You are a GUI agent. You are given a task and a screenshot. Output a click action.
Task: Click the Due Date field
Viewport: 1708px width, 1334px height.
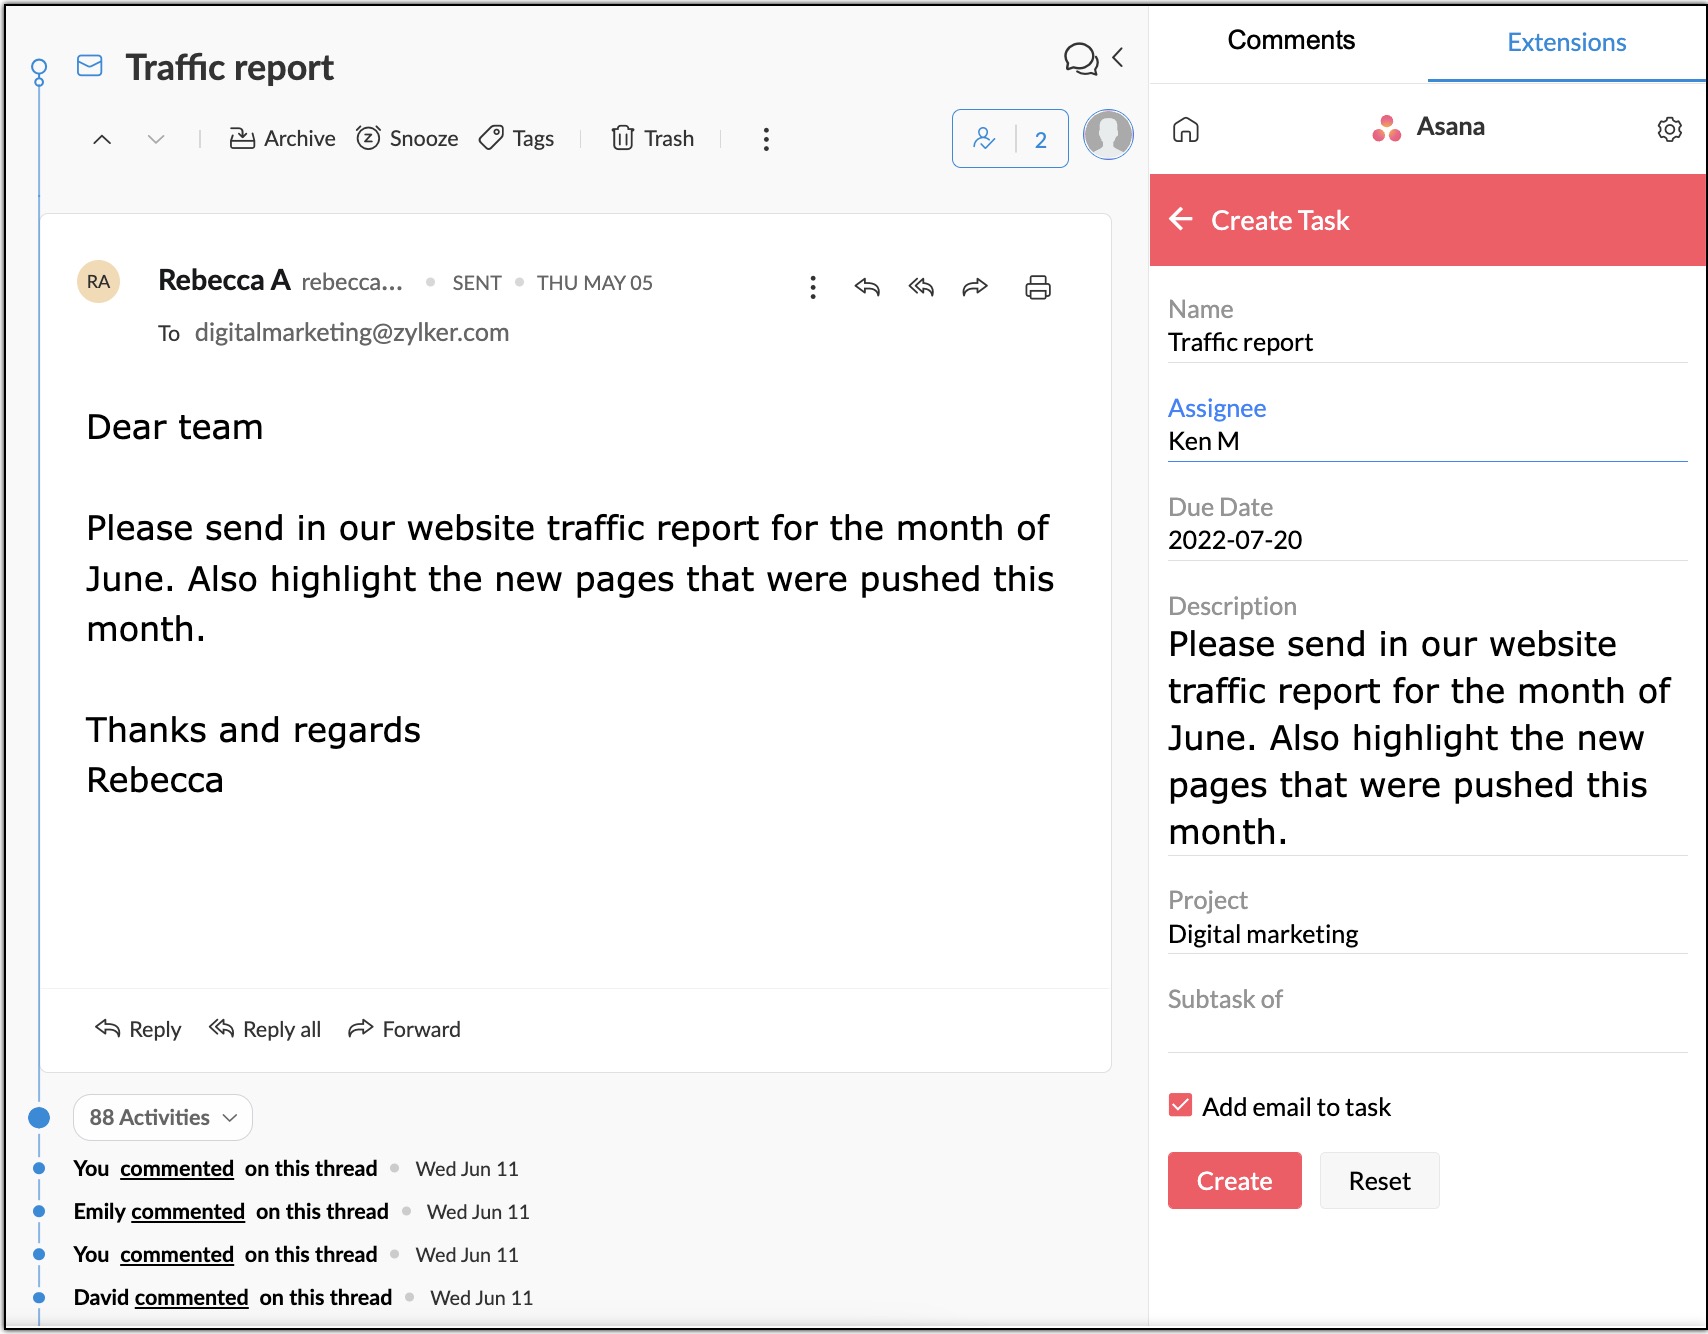tap(1426, 540)
